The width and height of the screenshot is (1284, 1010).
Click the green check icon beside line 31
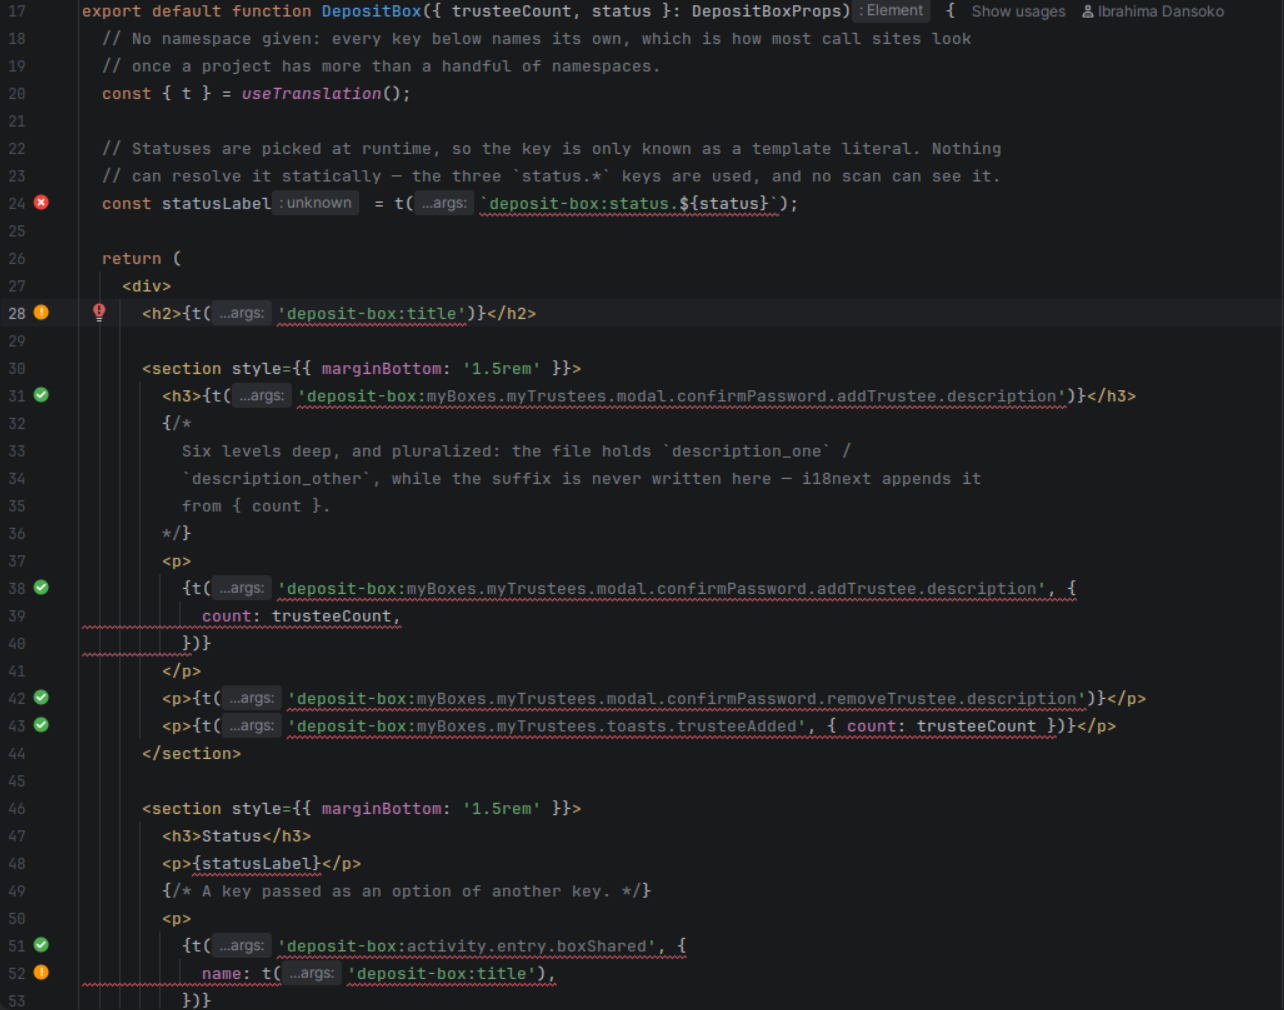[x=41, y=395]
